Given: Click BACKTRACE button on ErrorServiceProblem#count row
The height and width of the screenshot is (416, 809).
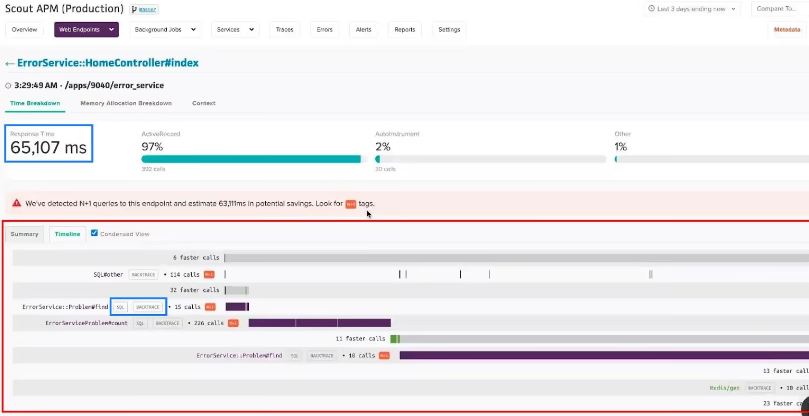Looking at the screenshot, I should tap(168, 323).
